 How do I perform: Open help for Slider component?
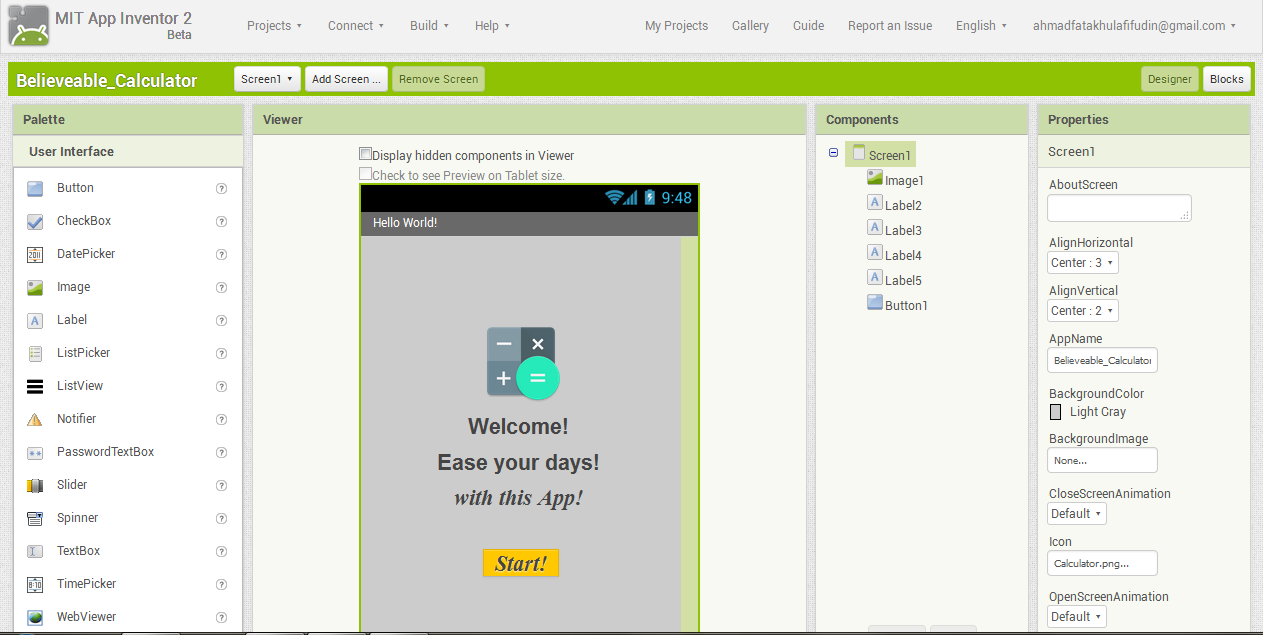pyautogui.click(x=222, y=485)
